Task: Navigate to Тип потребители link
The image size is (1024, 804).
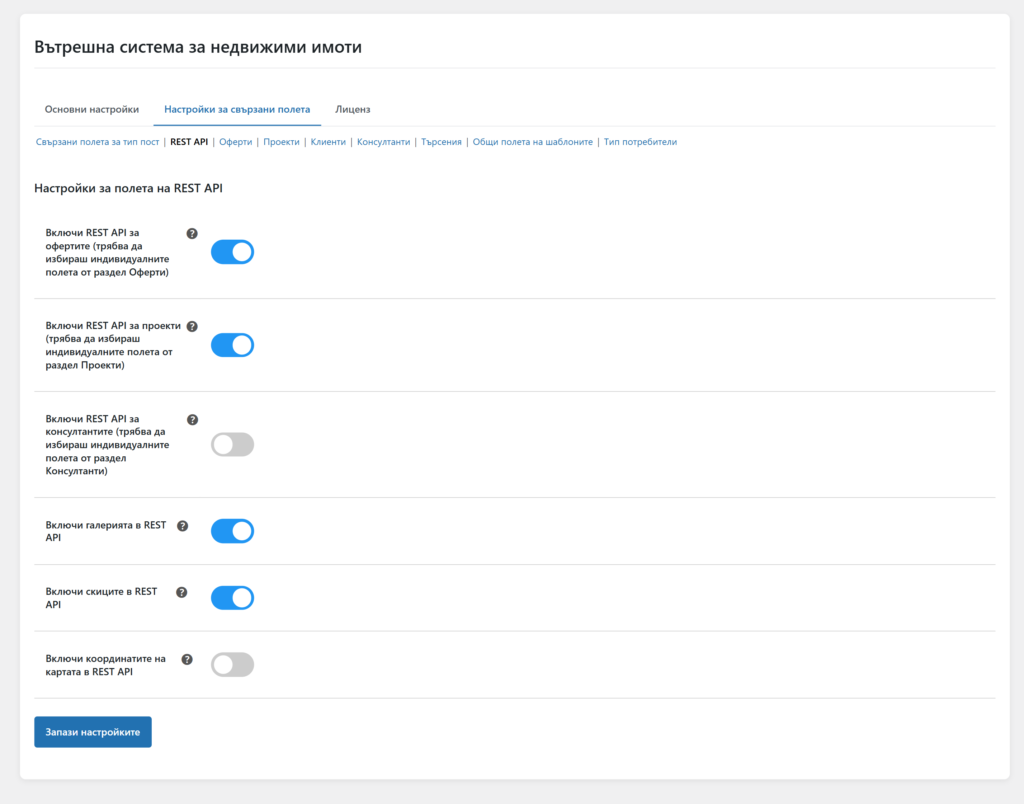Action: click(640, 142)
